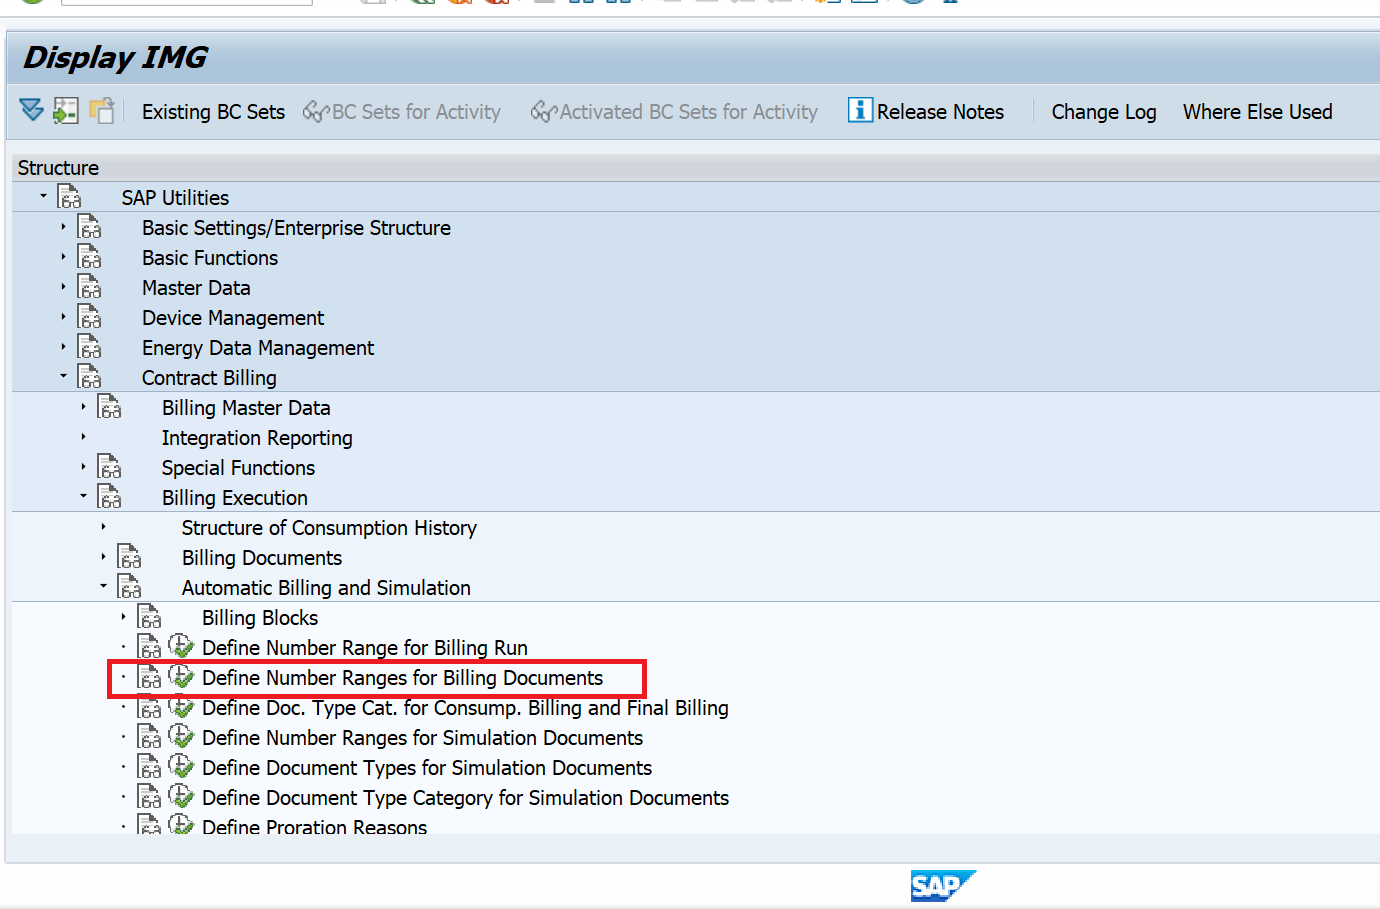Execute Define Doc. Type Cat. activity icon

pos(181,707)
